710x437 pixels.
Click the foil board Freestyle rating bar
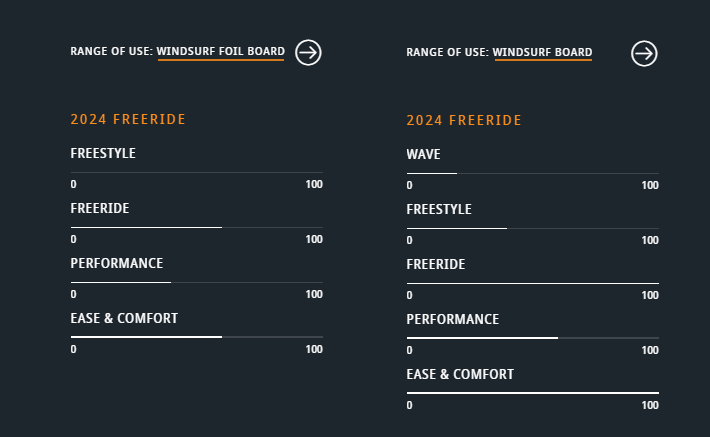click(197, 172)
